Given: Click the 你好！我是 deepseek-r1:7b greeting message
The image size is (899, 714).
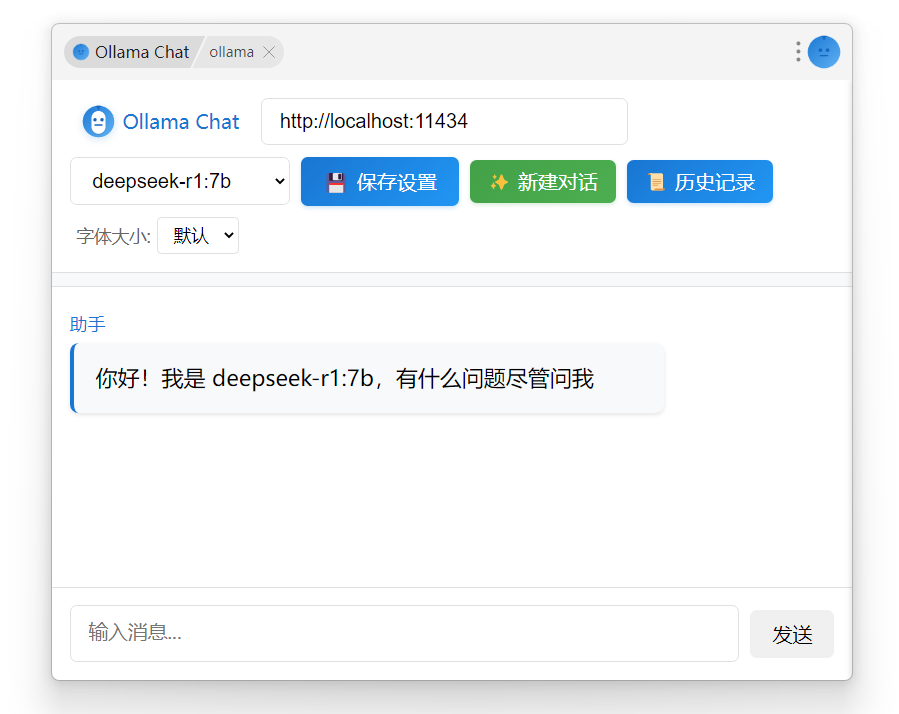Looking at the screenshot, I should [368, 379].
